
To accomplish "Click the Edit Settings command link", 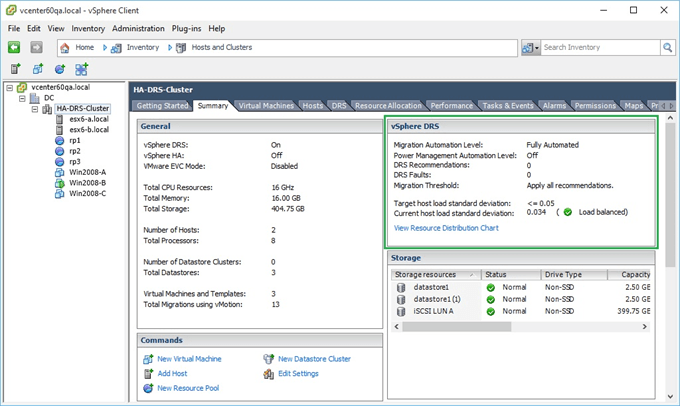I will [298, 373].
